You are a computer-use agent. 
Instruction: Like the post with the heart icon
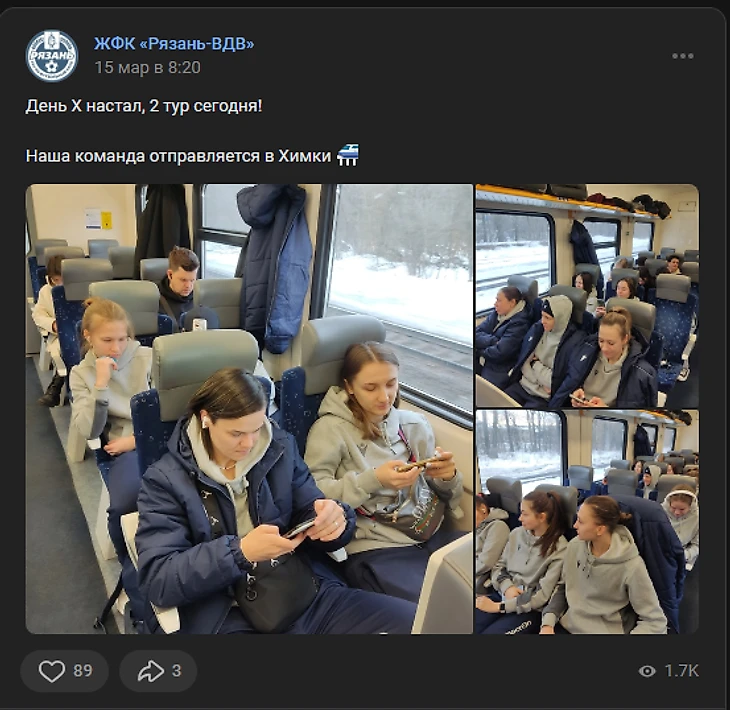click(x=51, y=671)
